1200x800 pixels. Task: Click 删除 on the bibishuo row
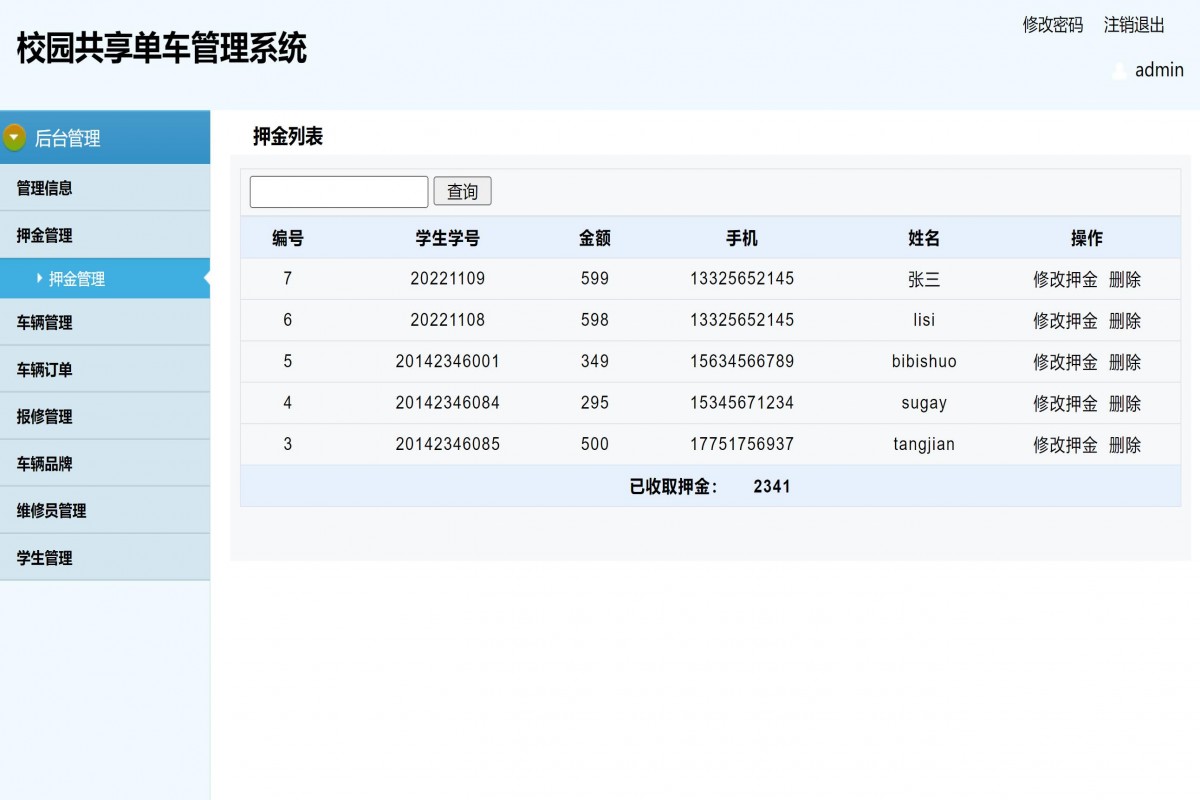(x=1125, y=362)
